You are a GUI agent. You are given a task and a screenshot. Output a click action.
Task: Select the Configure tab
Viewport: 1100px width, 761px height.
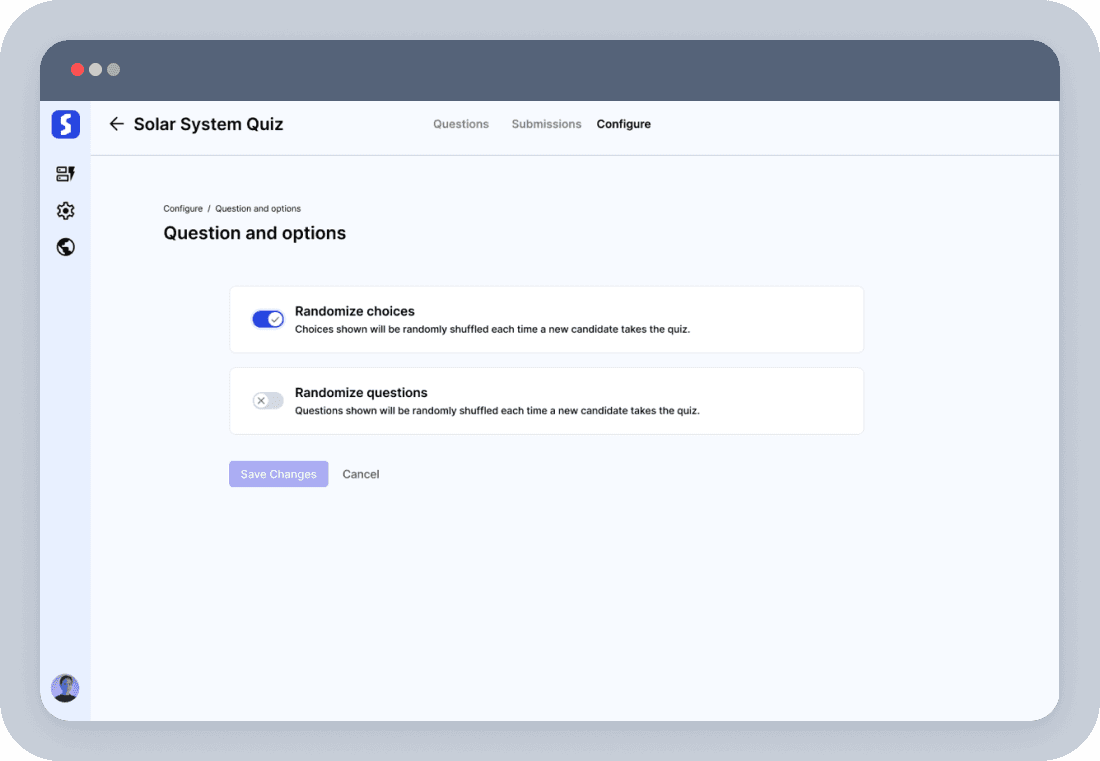pos(623,124)
